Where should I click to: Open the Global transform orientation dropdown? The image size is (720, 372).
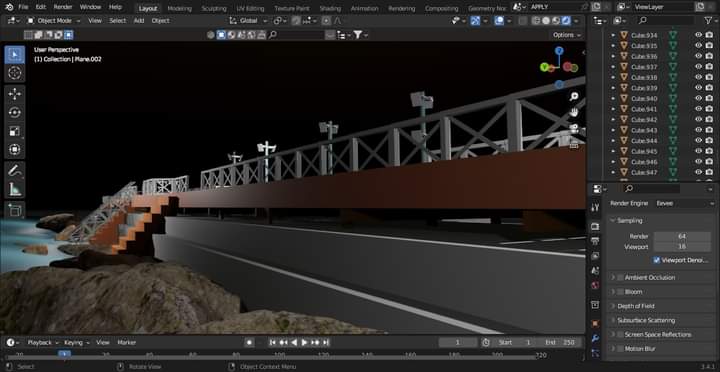pos(248,21)
